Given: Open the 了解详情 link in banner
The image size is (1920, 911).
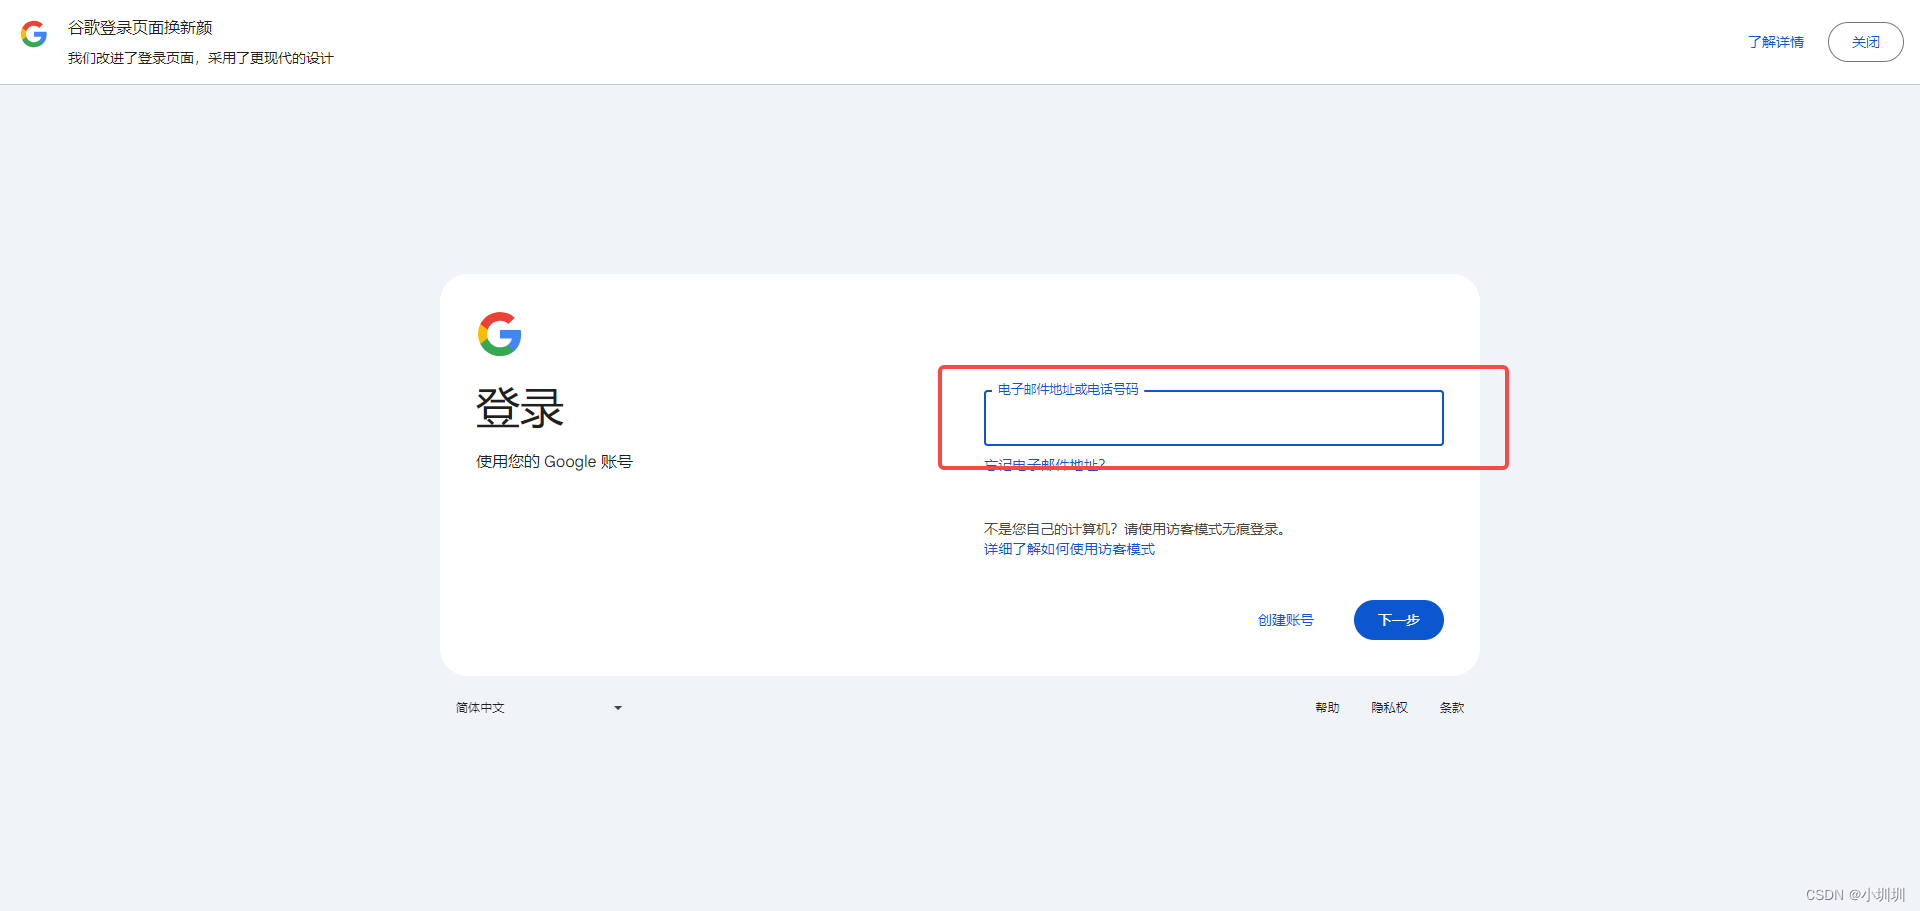Looking at the screenshot, I should [x=1776, y=42].
